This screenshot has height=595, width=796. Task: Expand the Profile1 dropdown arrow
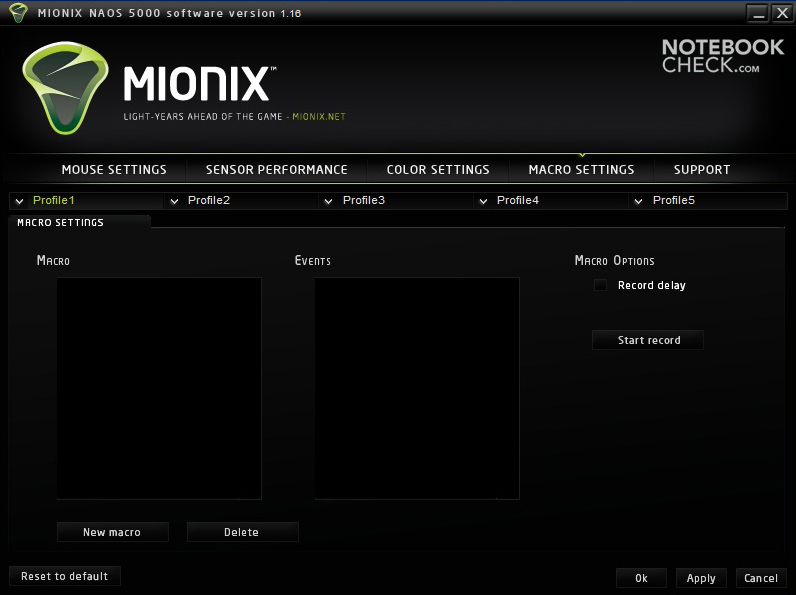19,201
